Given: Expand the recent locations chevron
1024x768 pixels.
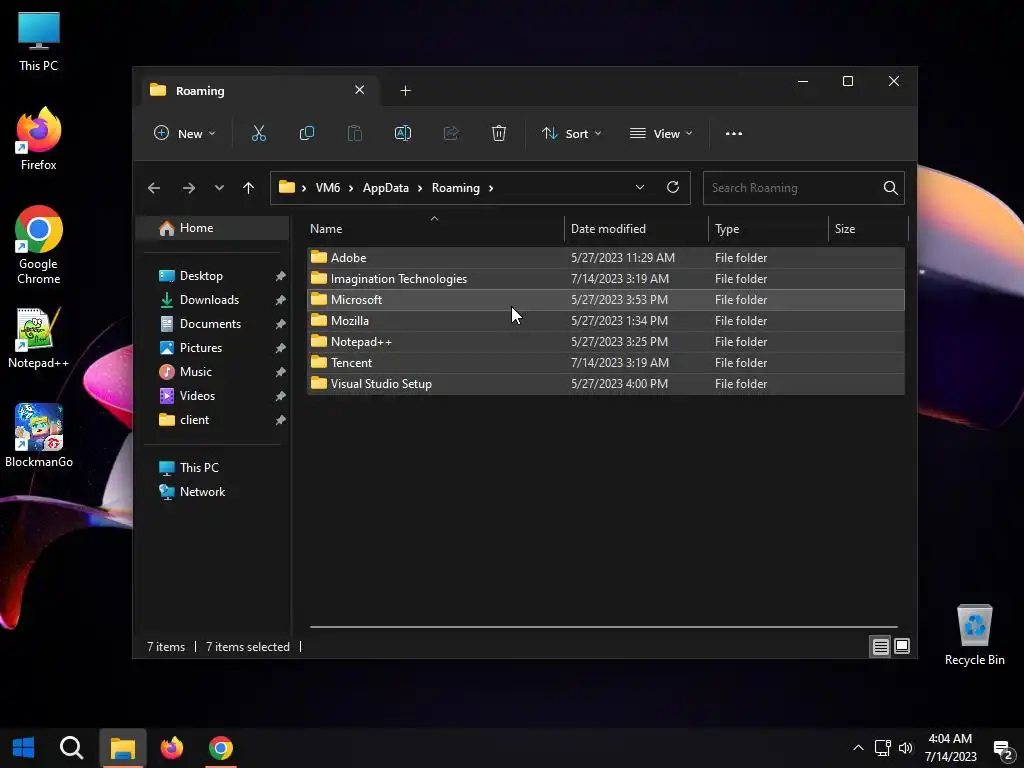Looking at the screenshot, I should coord(219,188).
